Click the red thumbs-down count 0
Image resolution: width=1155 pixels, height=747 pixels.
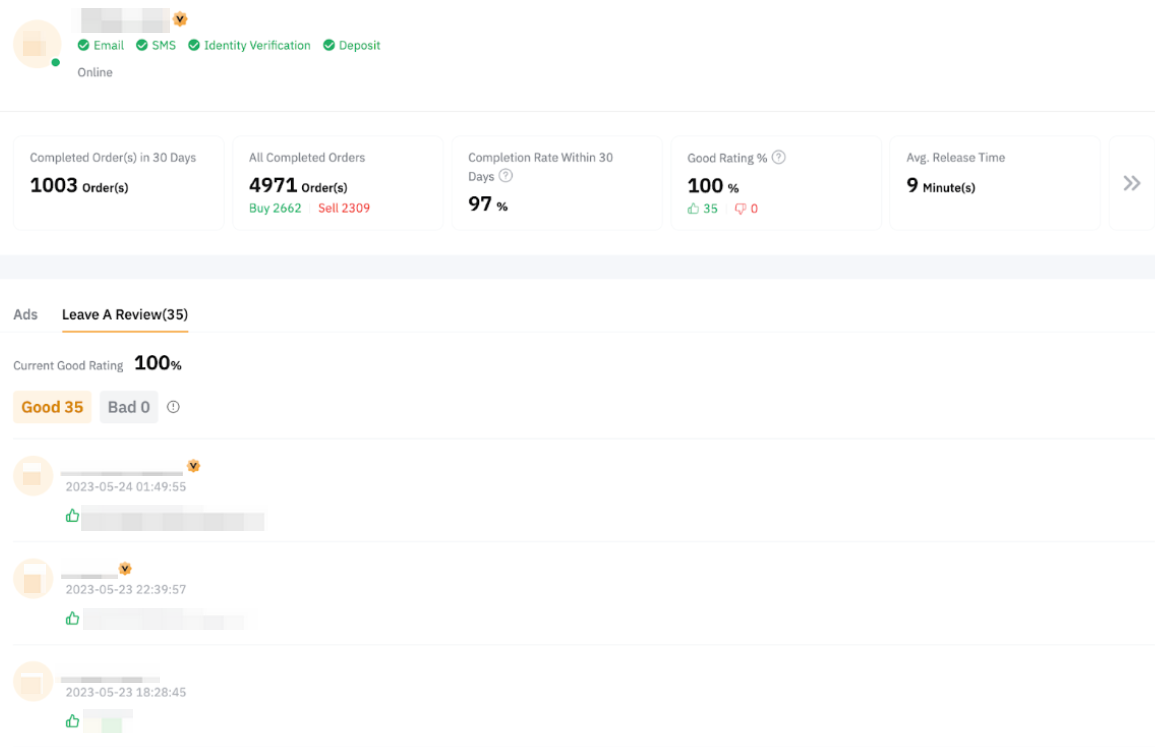746,209
